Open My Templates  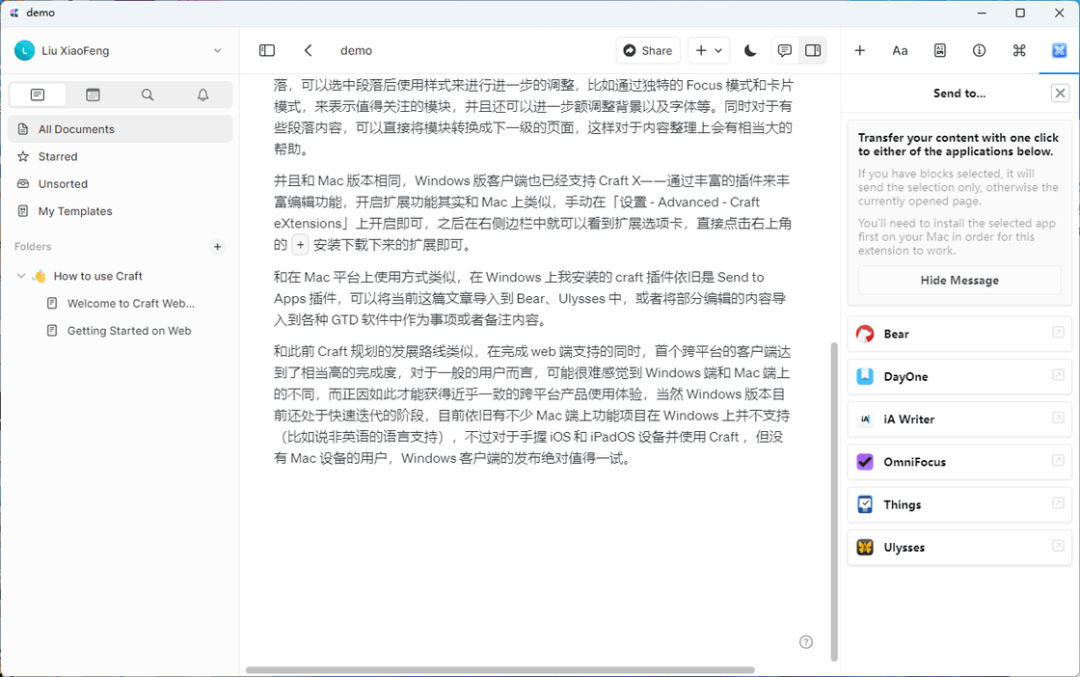(121, 211)
